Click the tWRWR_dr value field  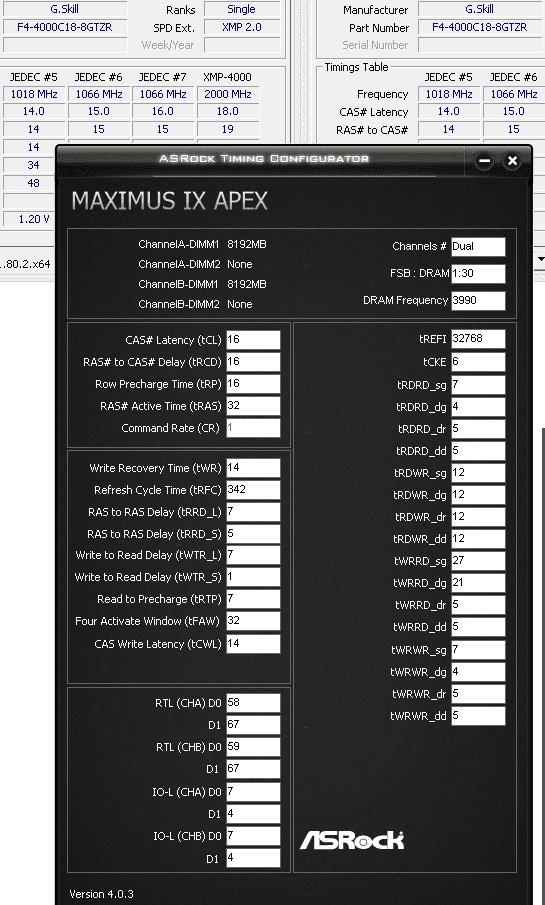click(x=479, y=694)
